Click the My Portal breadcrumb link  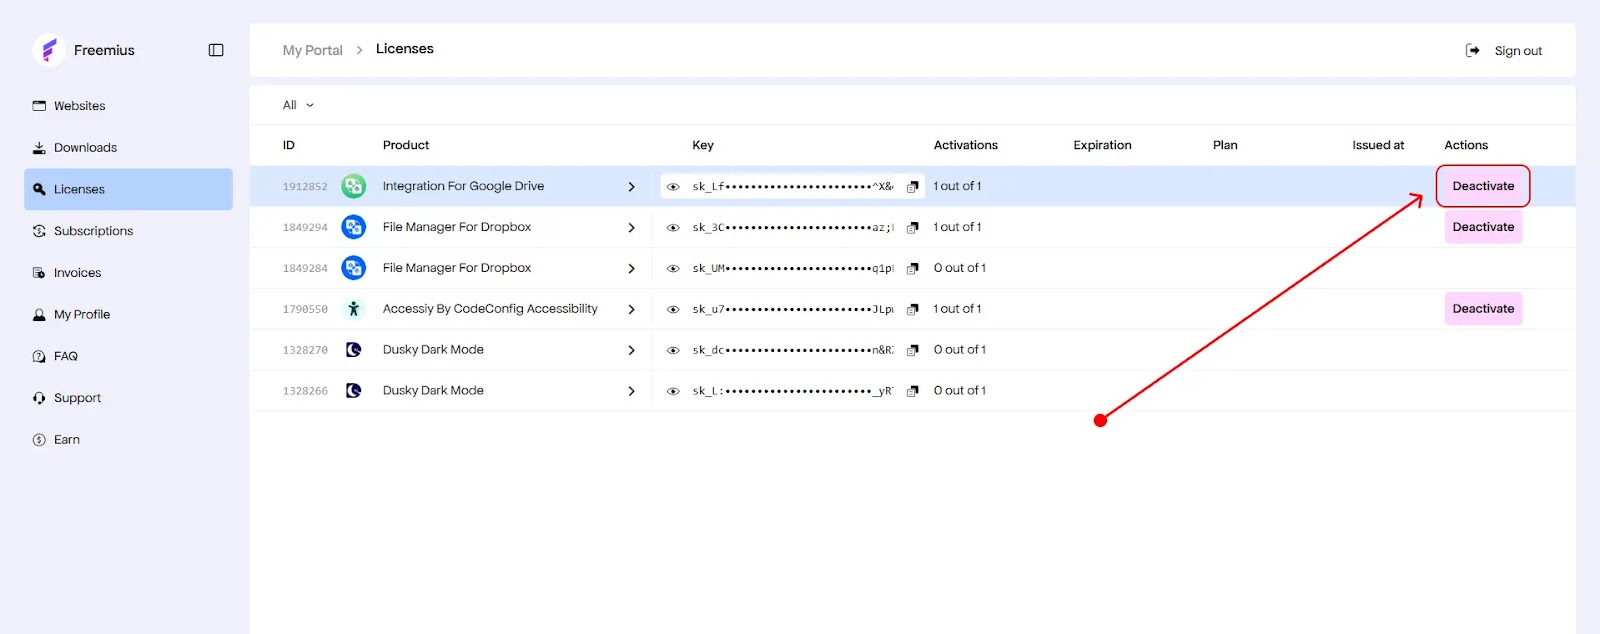312,50
